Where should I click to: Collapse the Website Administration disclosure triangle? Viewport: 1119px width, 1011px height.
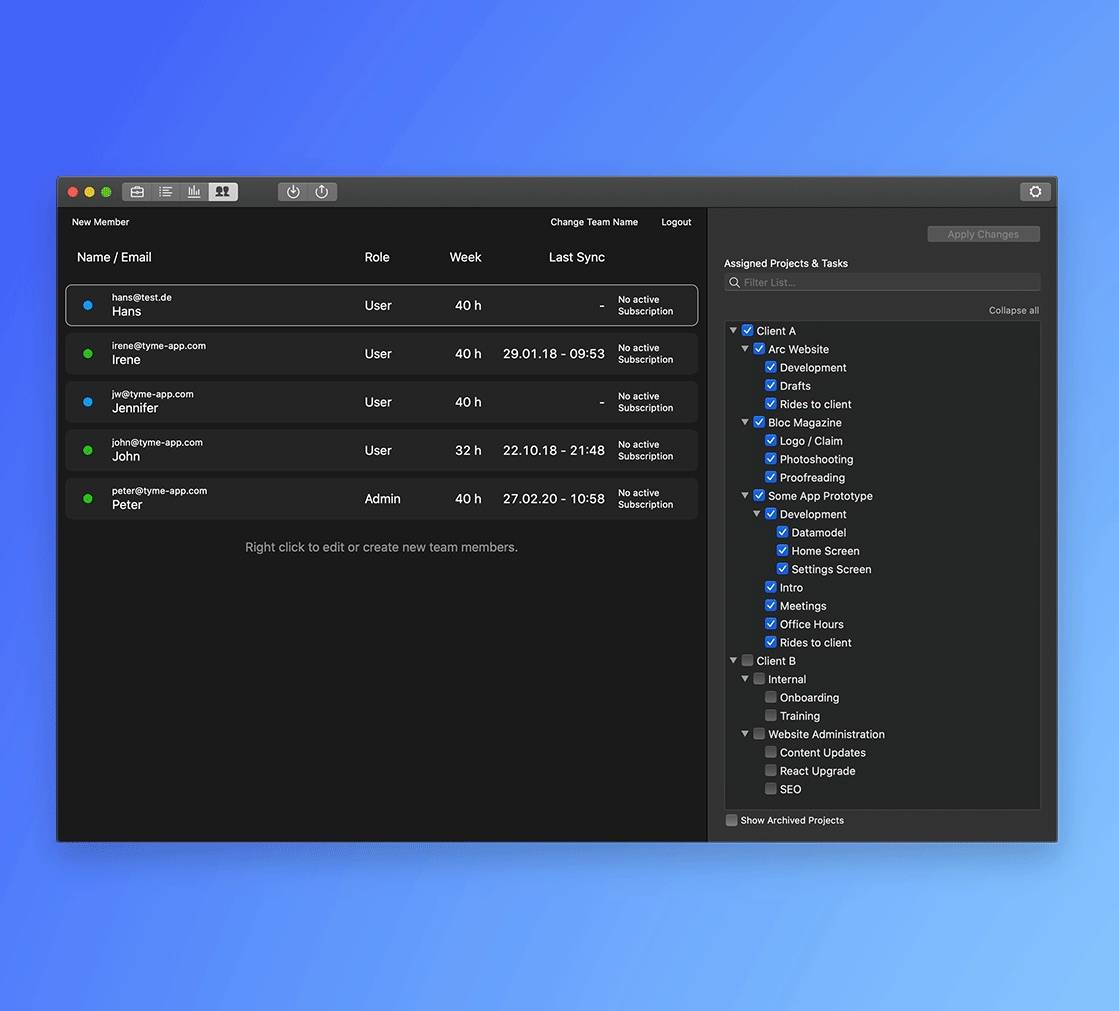tap(745, 734)
